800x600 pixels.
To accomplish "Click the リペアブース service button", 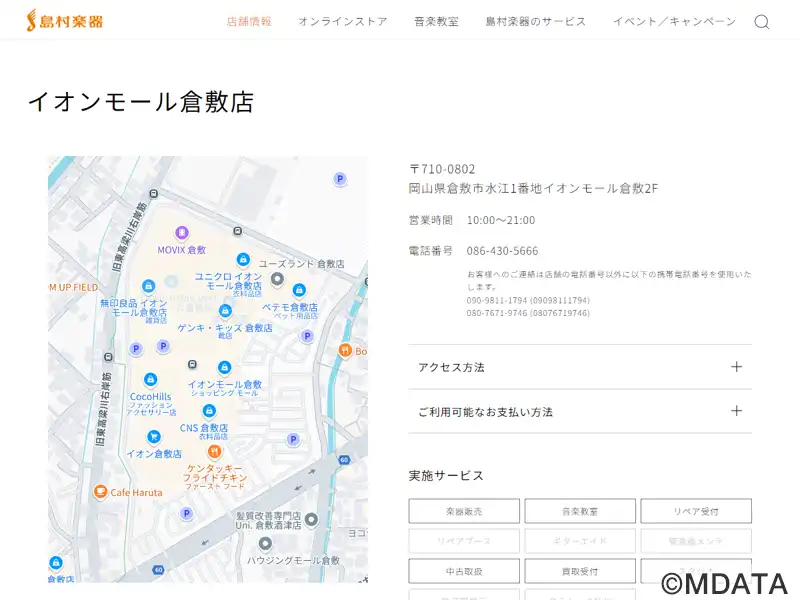I will pos(464,541).
